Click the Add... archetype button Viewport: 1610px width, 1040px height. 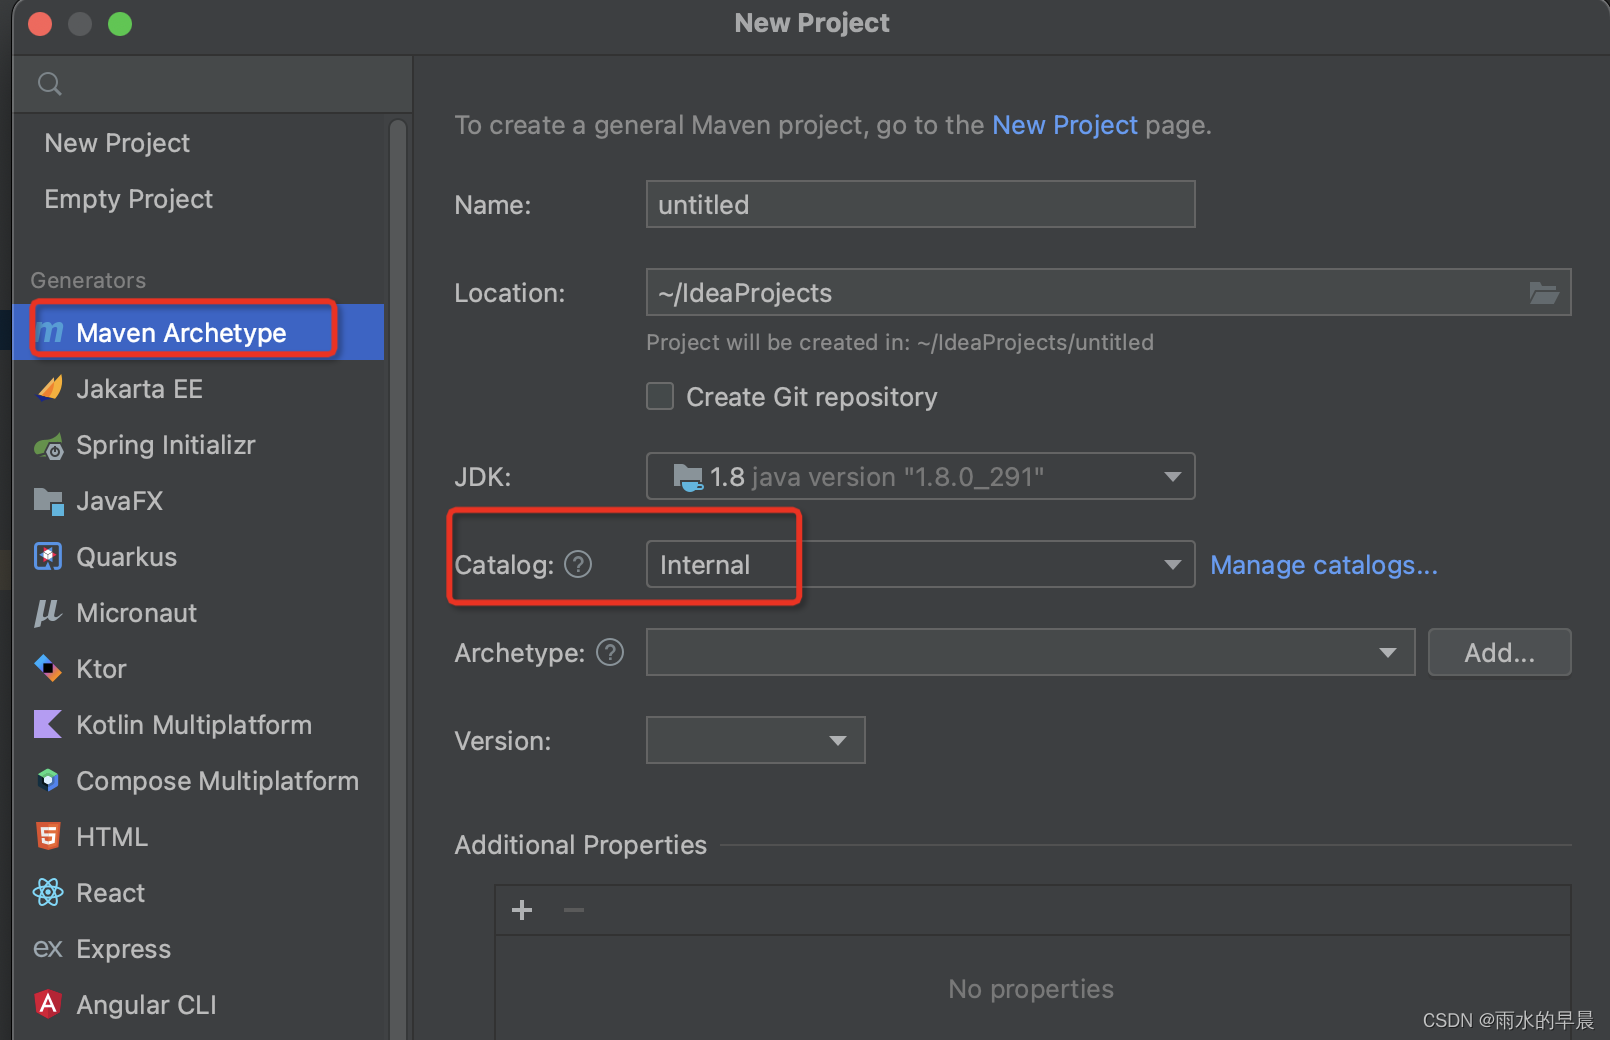[x=1499, y=652]
